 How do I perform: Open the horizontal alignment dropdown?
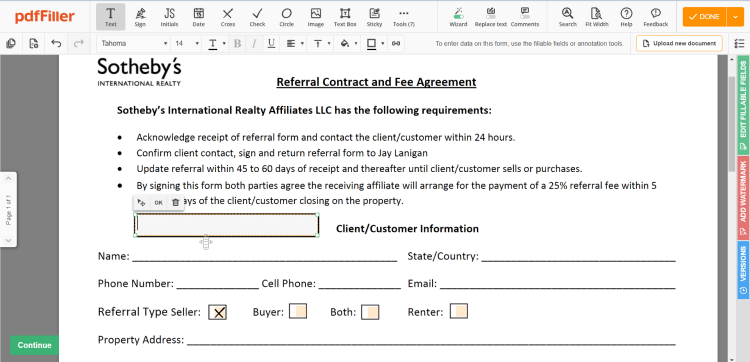pyautogui.click(x=295, y=44)
